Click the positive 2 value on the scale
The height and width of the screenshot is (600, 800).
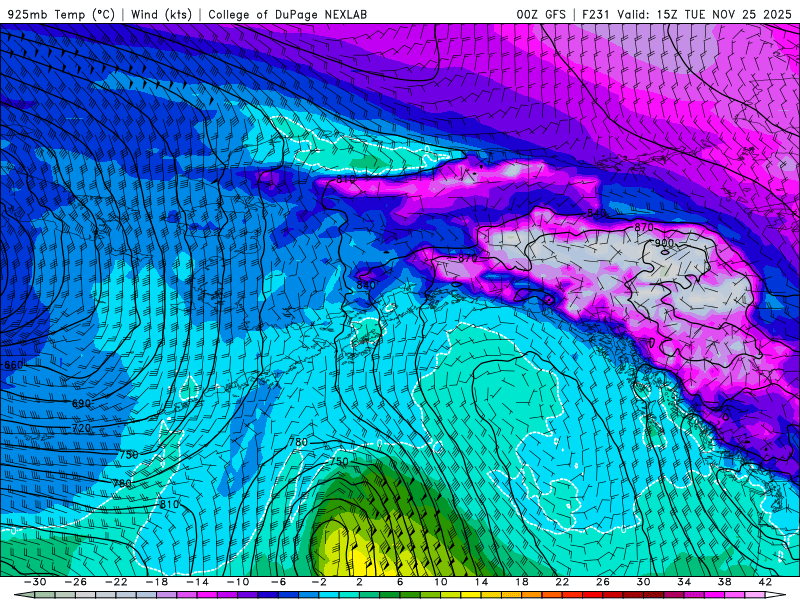[359, 582]
